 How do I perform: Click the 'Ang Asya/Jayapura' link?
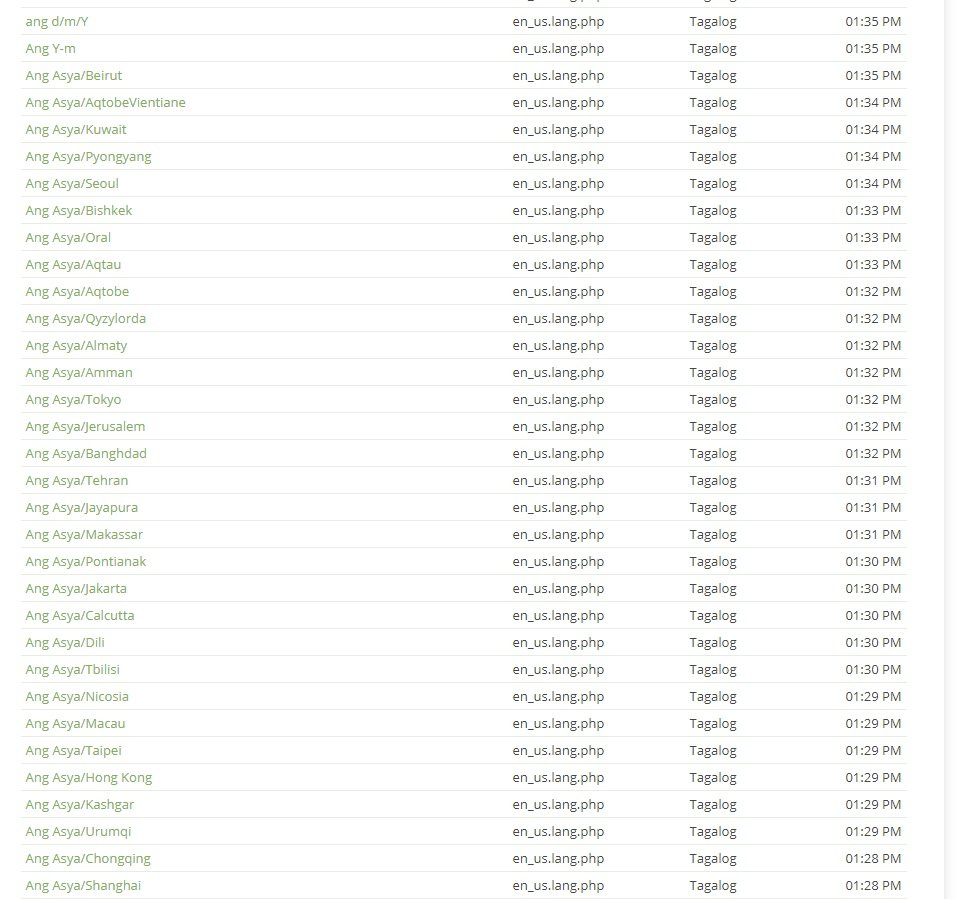[82, 507]
